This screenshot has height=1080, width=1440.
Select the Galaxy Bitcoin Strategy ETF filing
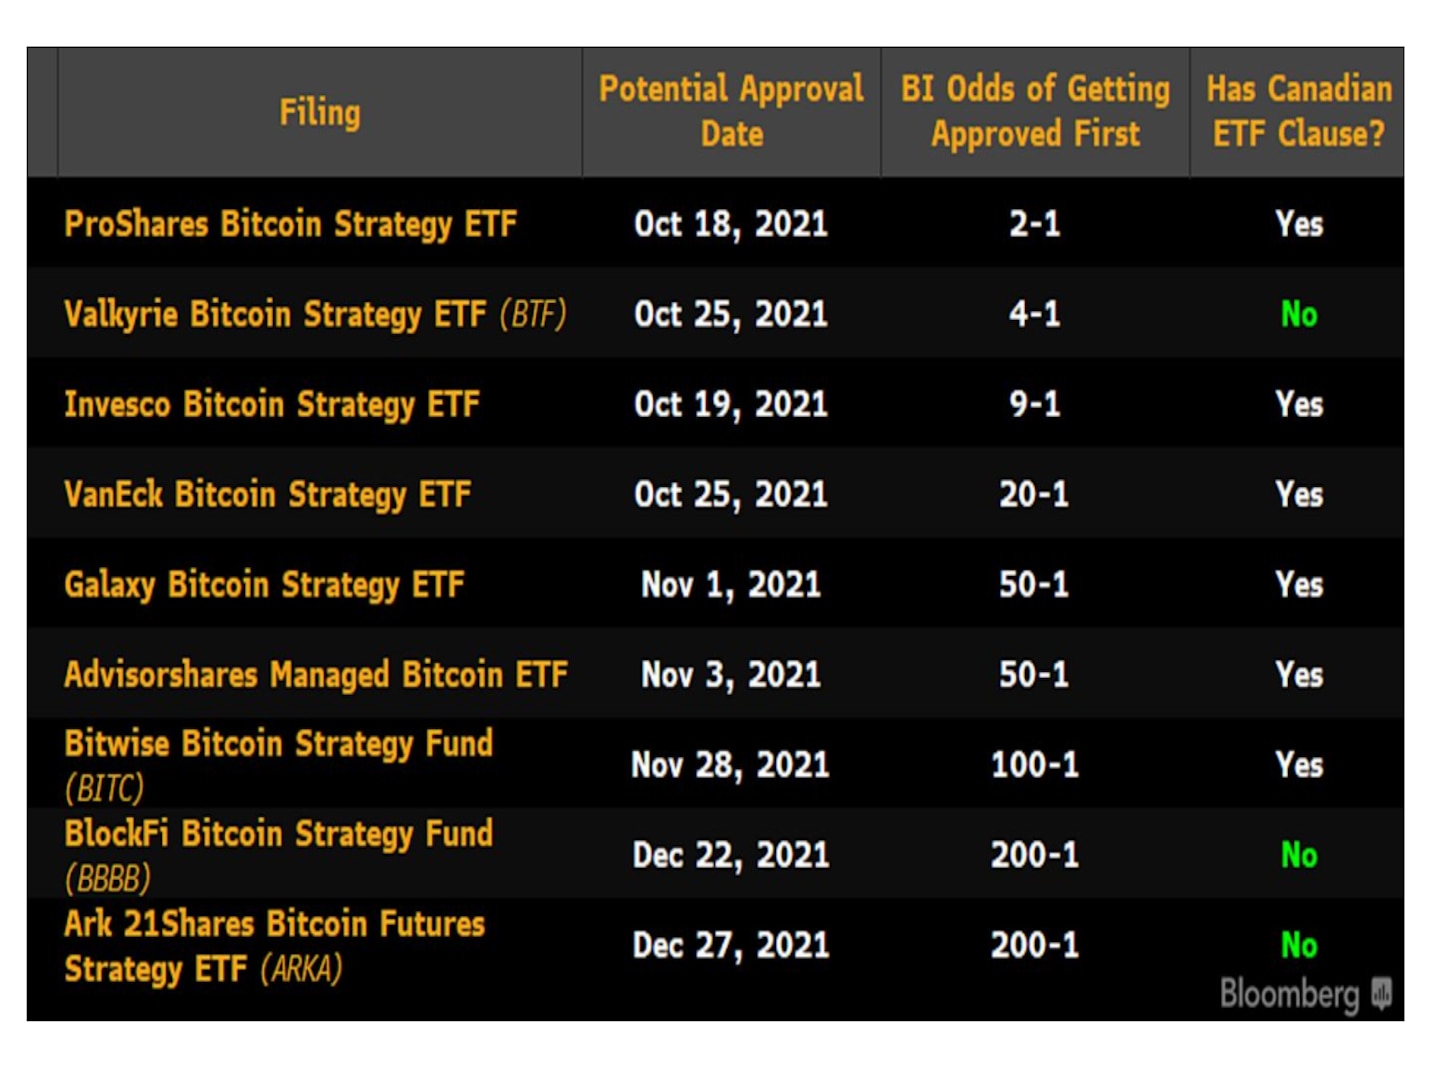pyautogui.click(x=264, y=584)
